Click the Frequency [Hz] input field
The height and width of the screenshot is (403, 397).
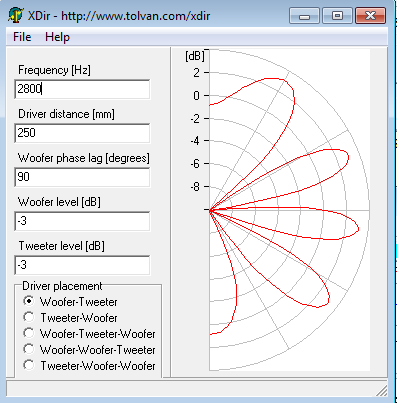click(x=82, y=89)
